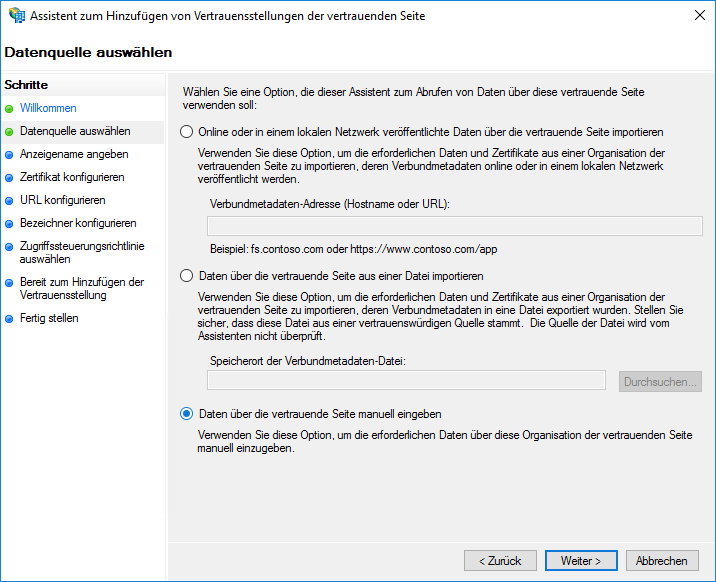Click the blue bullet beside Anzeigename angeben
The width and height of the screenshot is (716, 582).
click(10, 155)
